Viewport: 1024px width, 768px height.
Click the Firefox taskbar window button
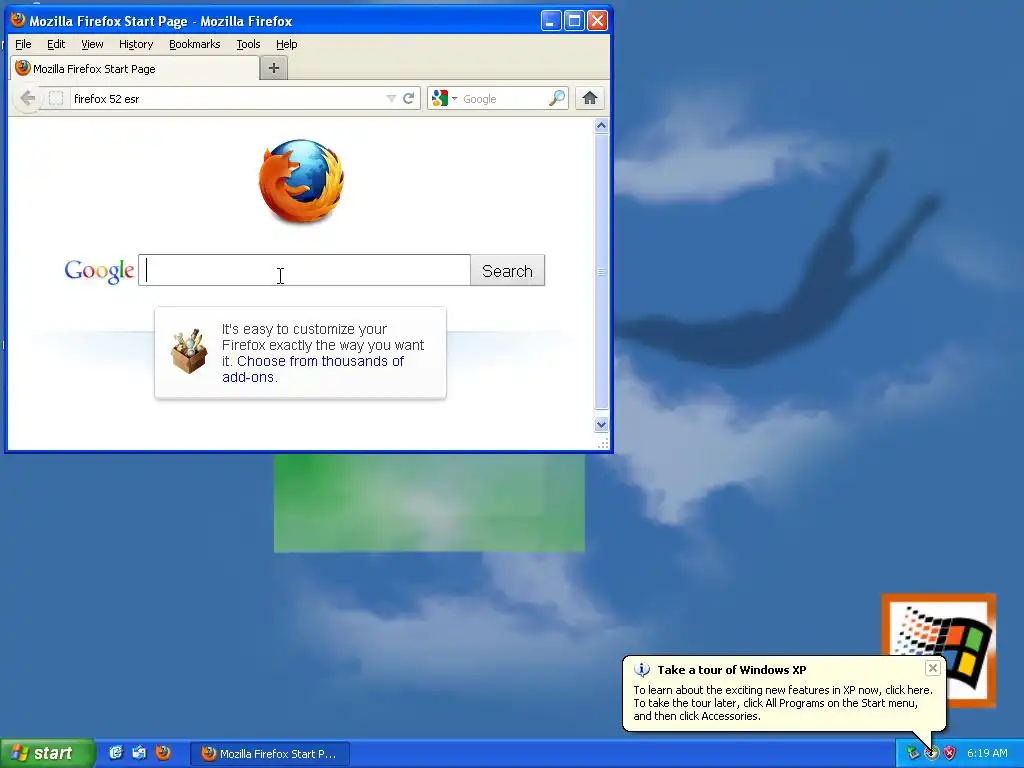click(270, 754)
